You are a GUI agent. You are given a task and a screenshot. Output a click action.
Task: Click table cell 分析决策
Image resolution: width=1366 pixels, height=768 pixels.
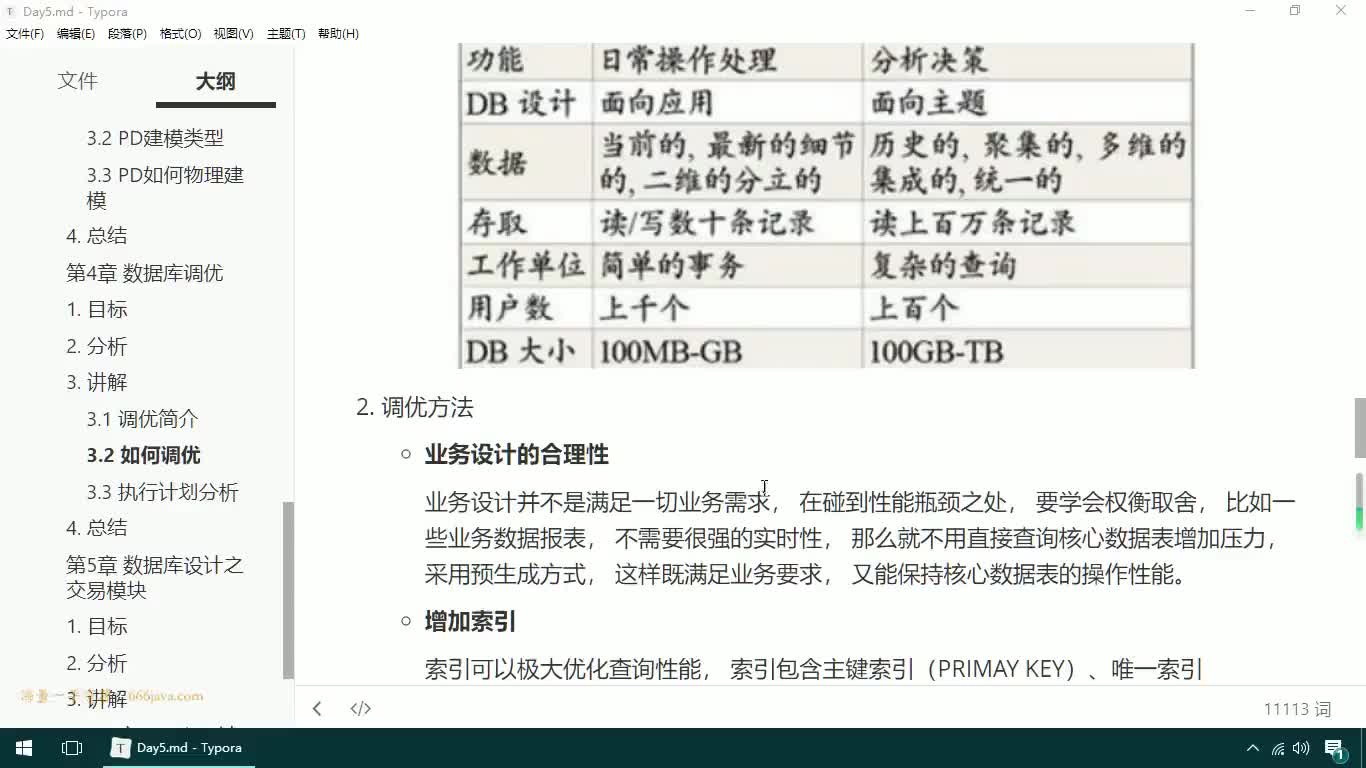pos(1028,61)
